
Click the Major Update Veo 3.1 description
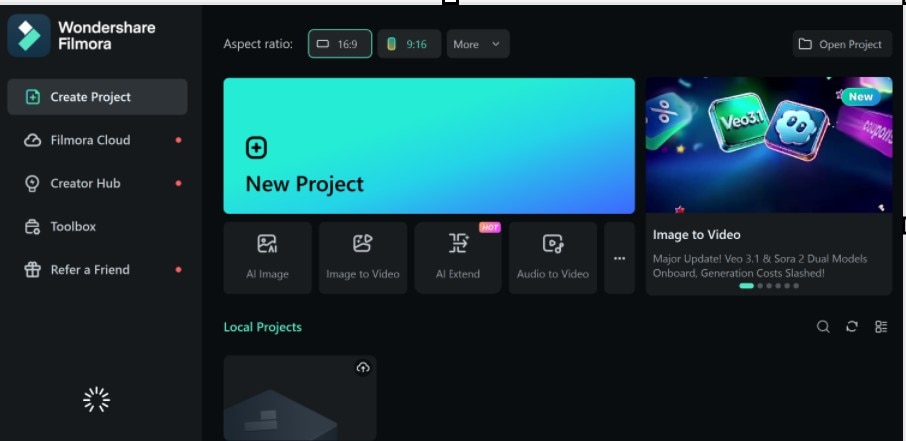[x=760, y=266]
